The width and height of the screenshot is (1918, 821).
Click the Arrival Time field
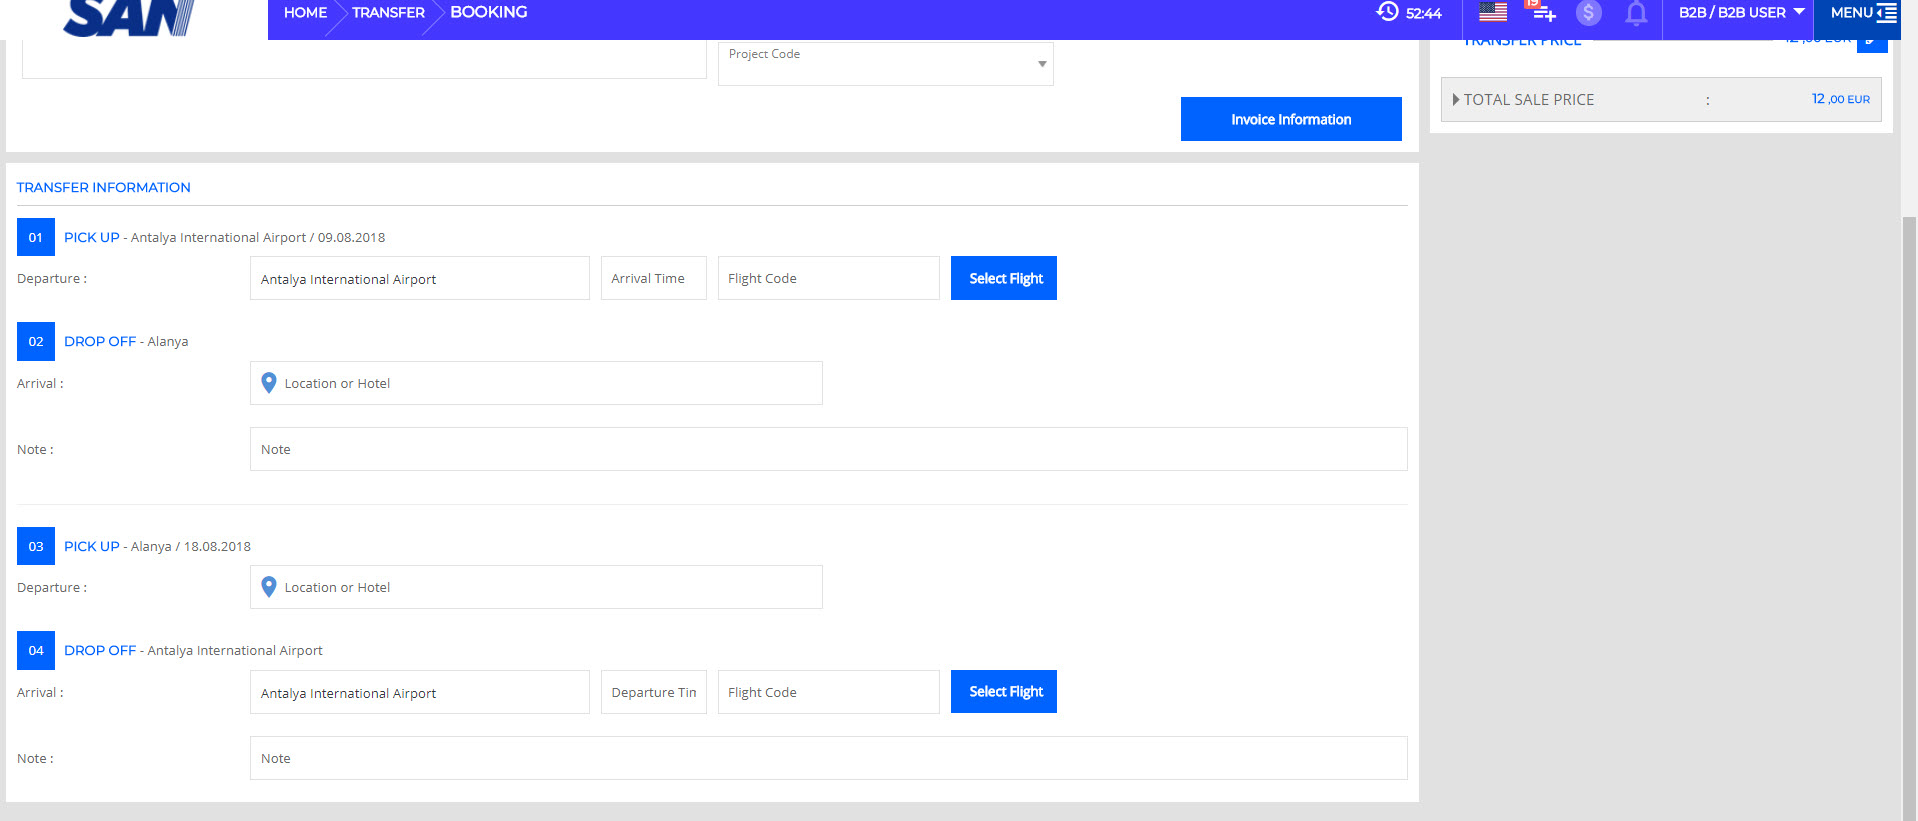[653, 278]
